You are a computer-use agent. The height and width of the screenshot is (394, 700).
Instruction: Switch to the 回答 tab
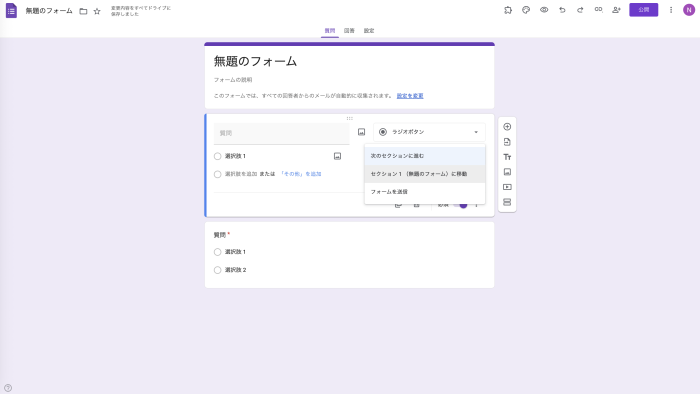pos(349,31)
